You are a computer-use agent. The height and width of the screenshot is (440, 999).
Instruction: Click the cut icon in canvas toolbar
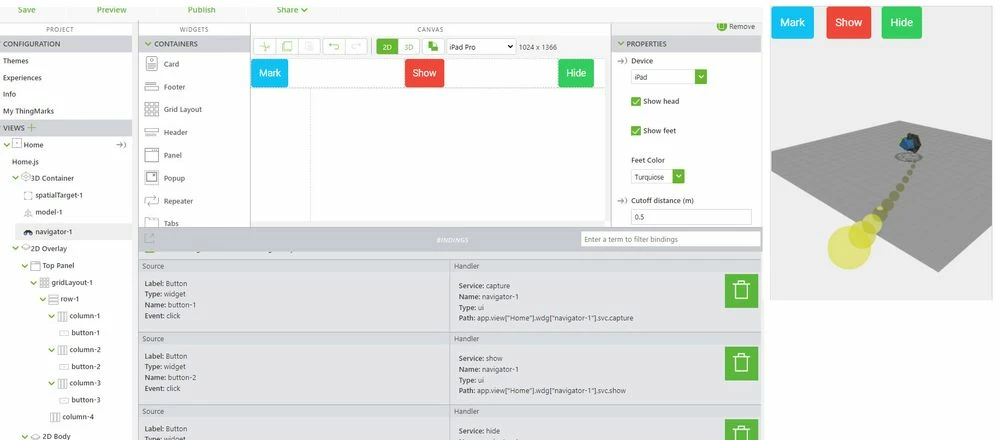click(265, 46)
